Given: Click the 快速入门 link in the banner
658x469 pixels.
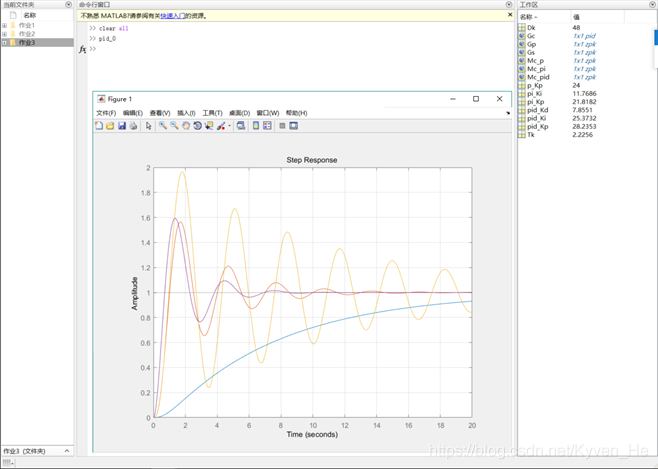Looking at the screenshot, I should click(x=173, y=16).
